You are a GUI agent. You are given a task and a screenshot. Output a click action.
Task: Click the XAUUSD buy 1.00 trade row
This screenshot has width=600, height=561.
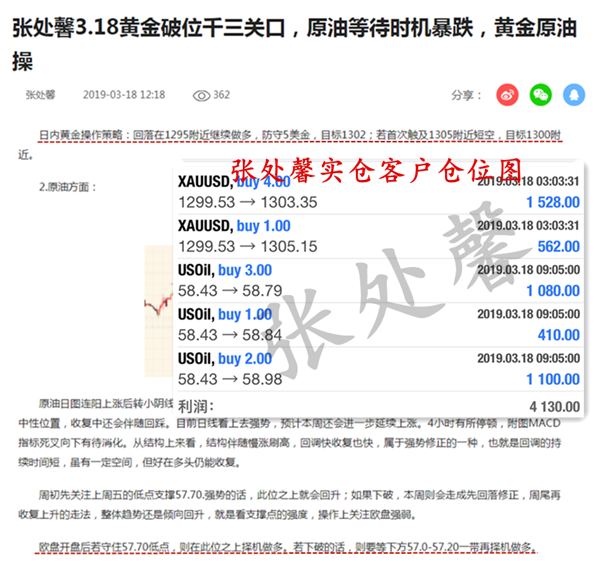pyautogui.click(x=378, y=236)
